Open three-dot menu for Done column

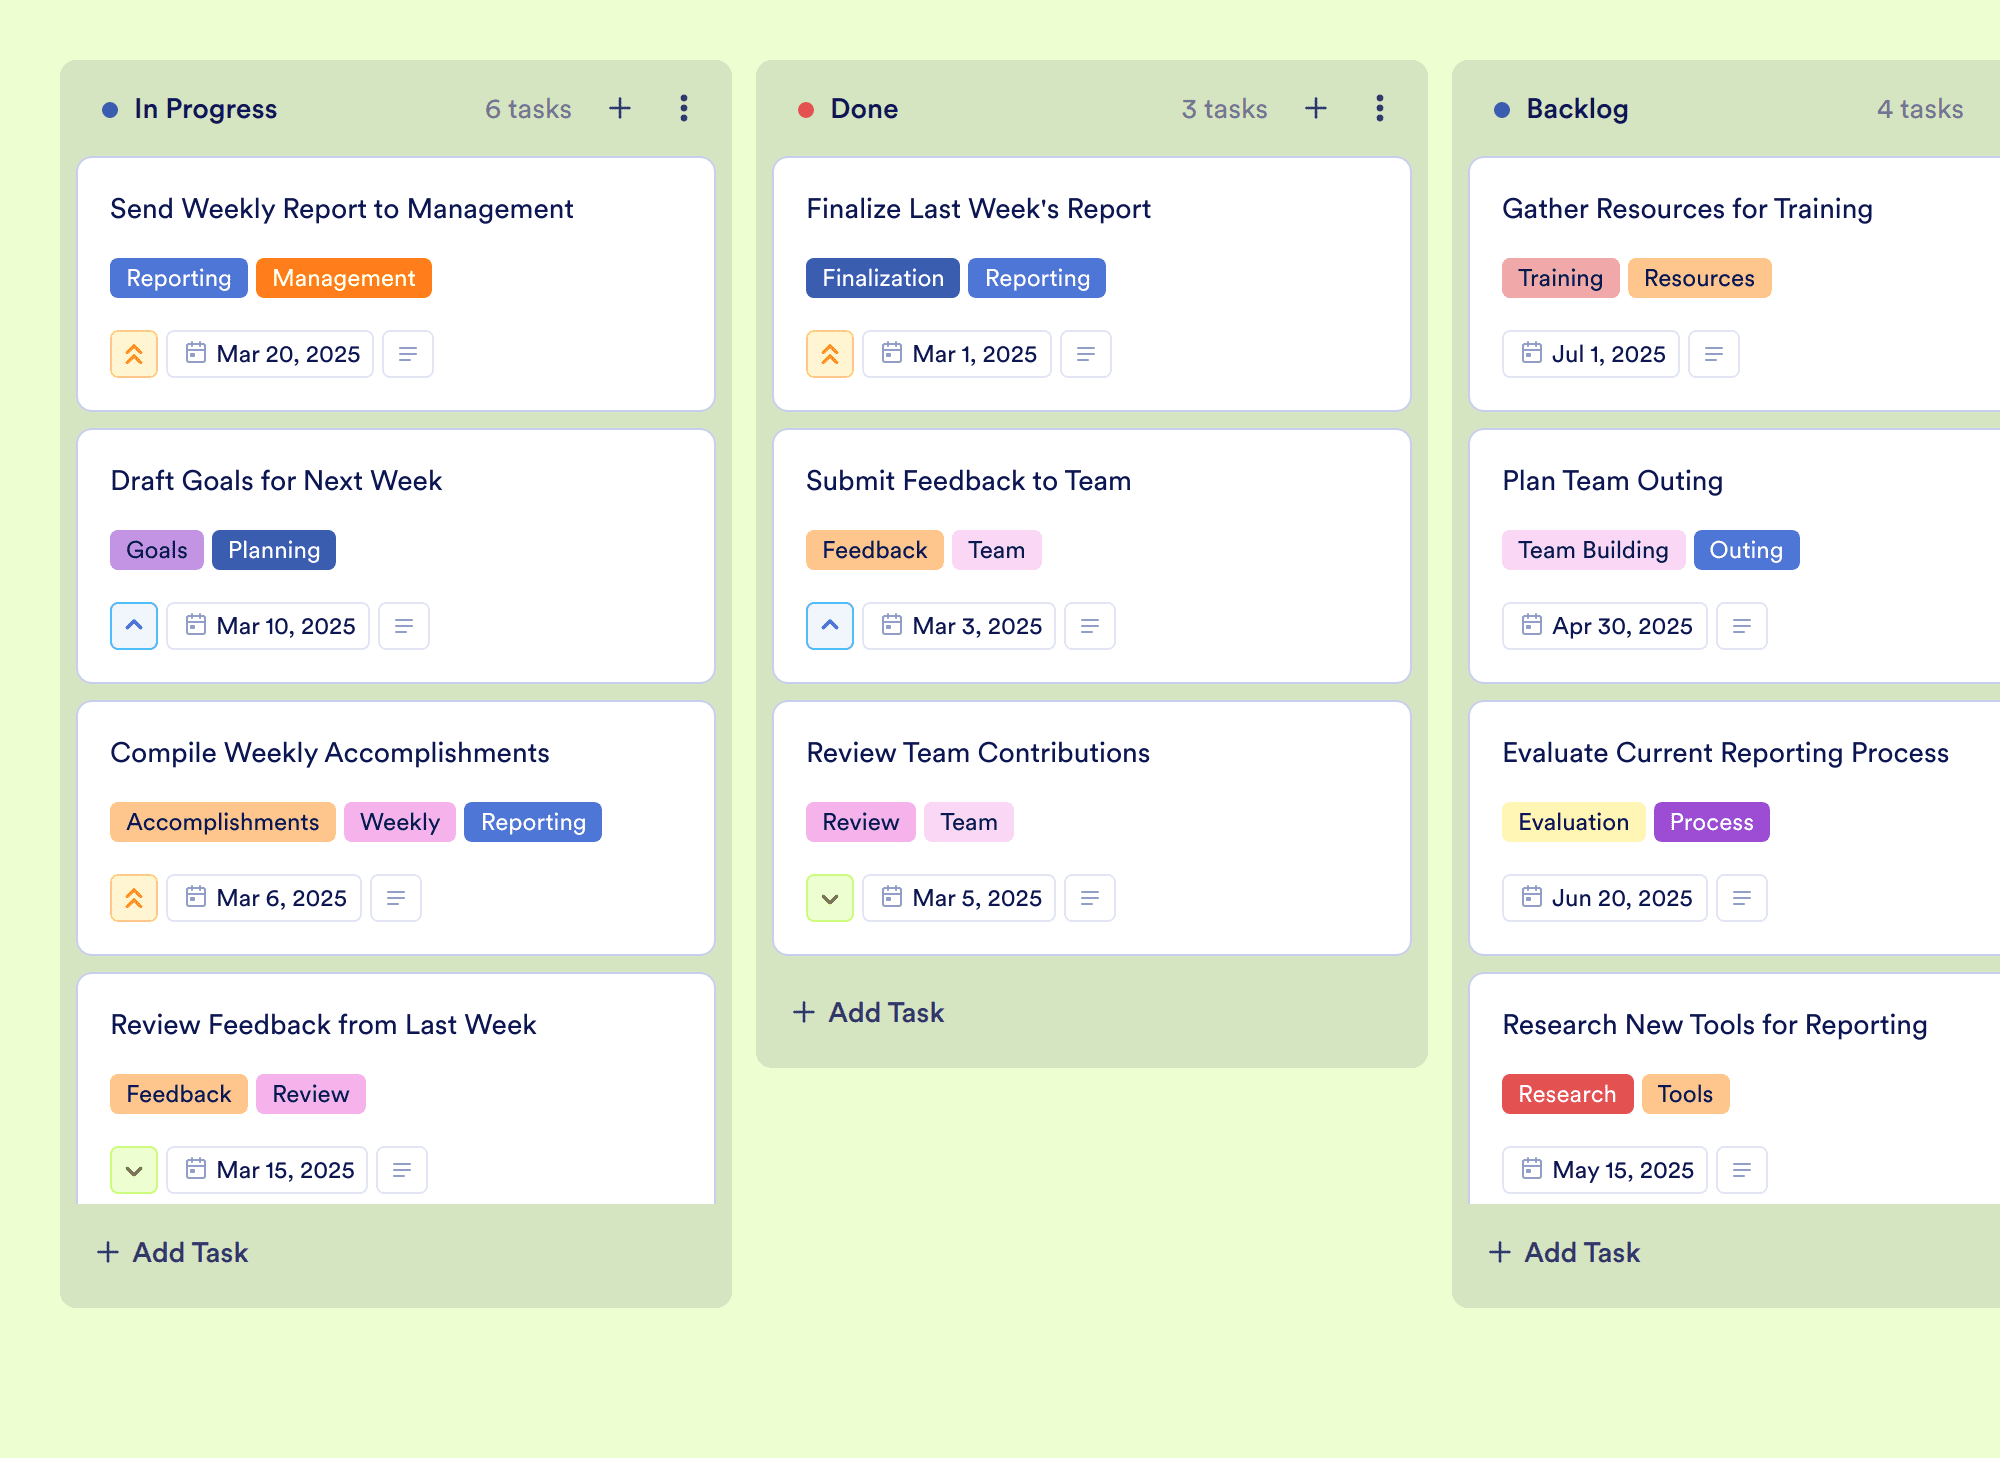pos(1380,108)
